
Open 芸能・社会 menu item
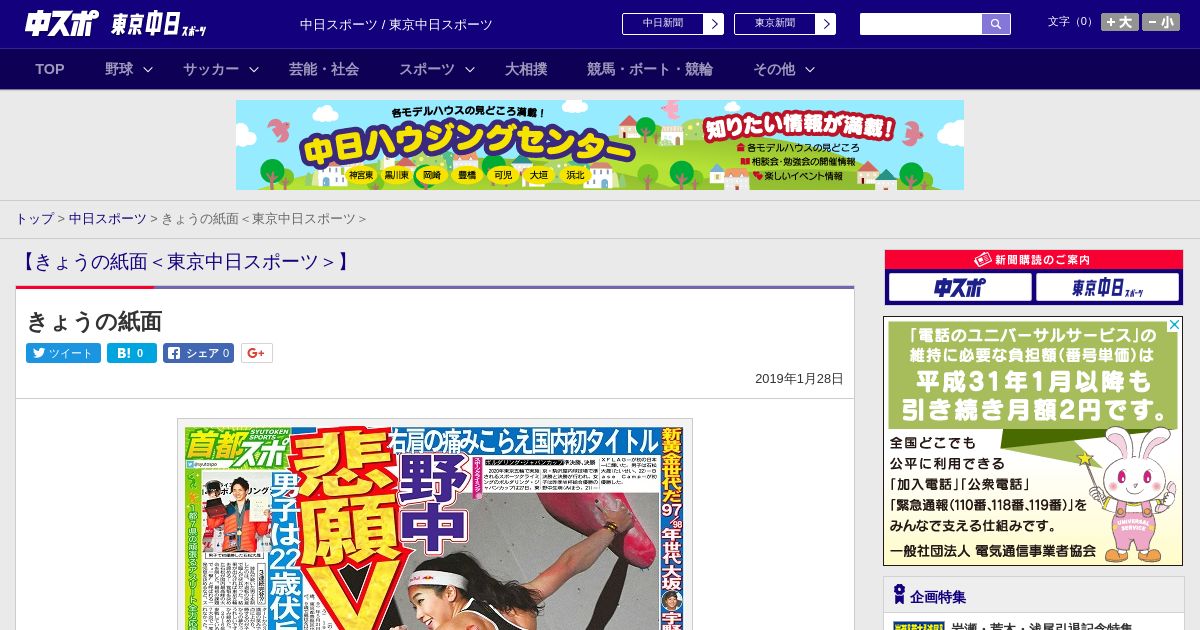click(324, 69)
